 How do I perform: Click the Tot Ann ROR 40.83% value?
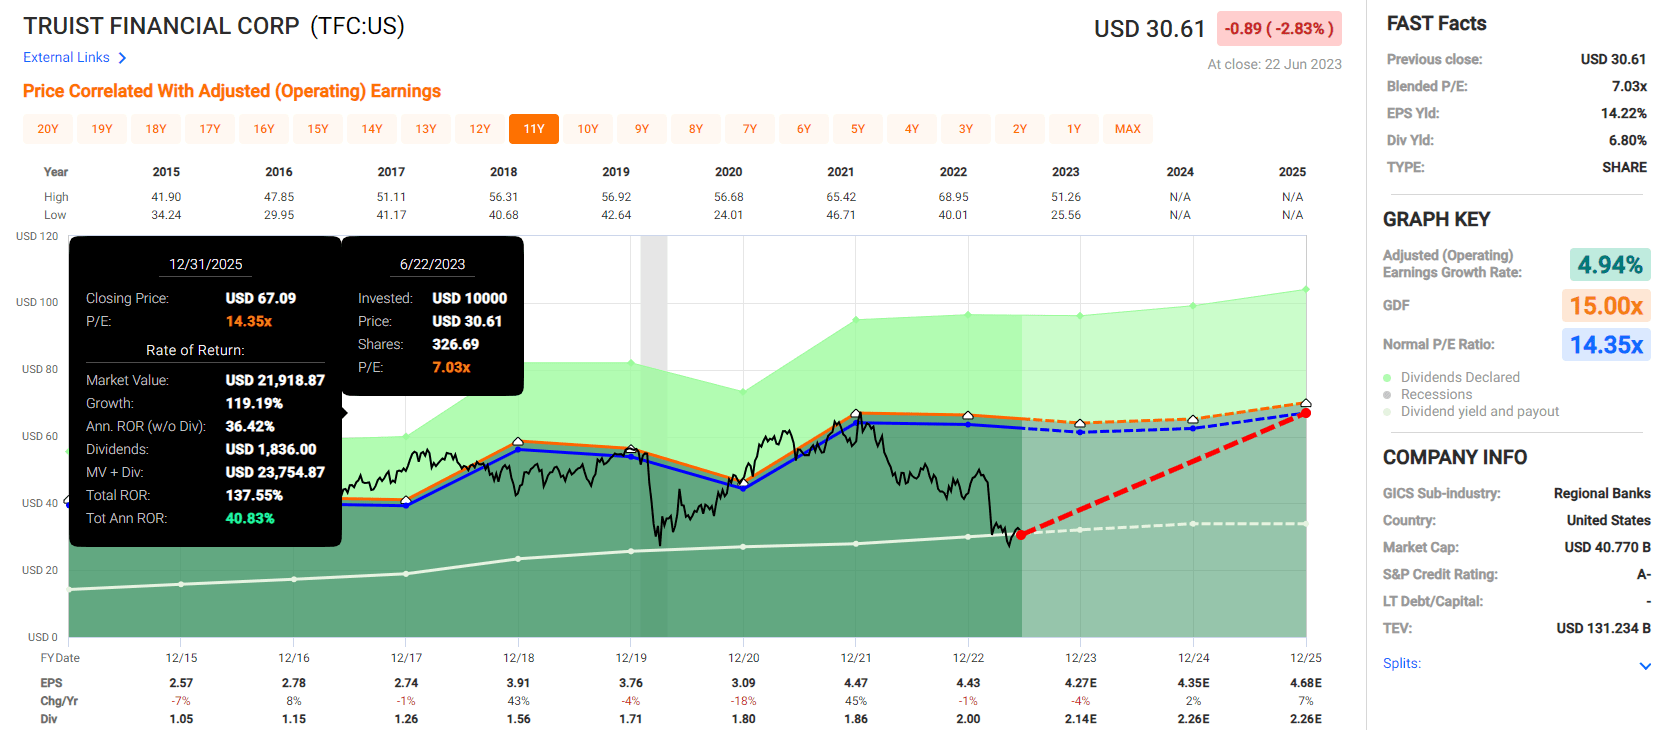click(x=250, y=518)
